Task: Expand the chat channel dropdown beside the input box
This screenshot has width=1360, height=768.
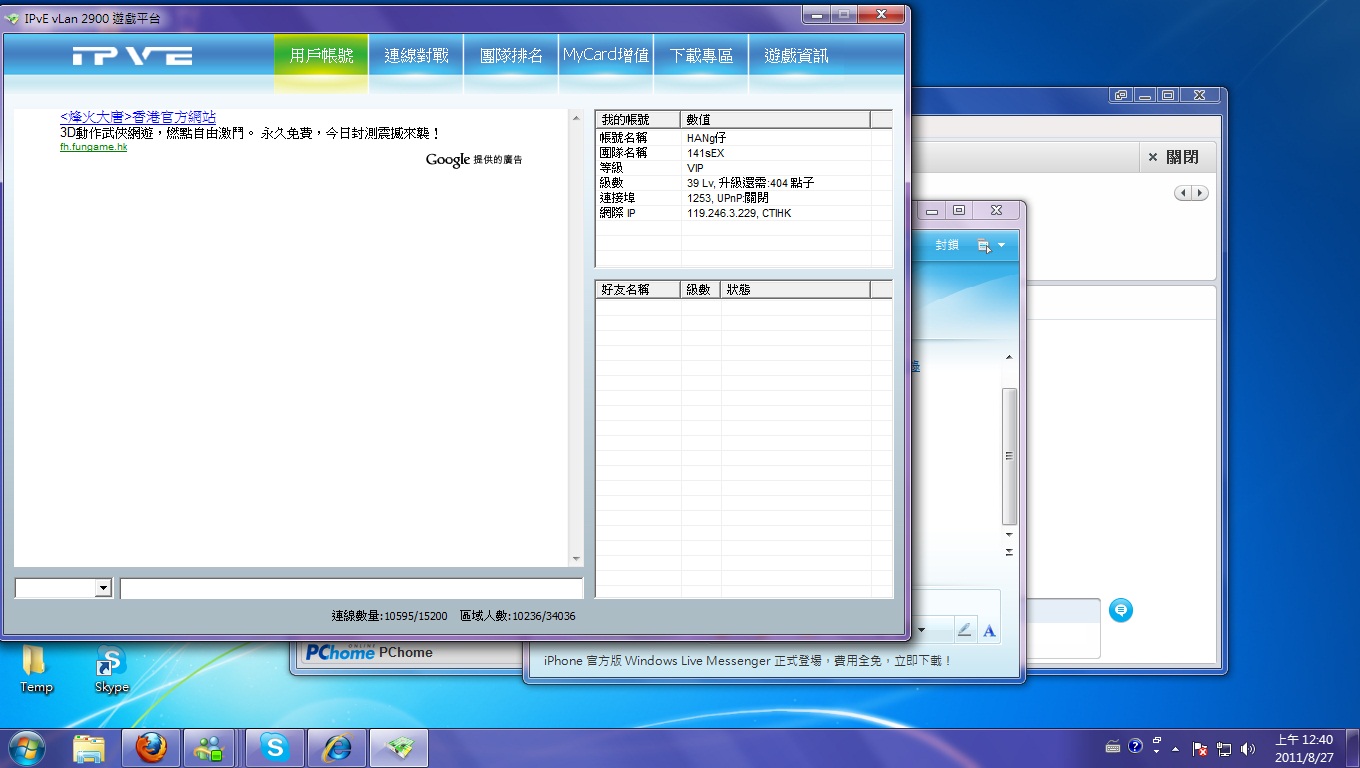Action: [102, 589]
